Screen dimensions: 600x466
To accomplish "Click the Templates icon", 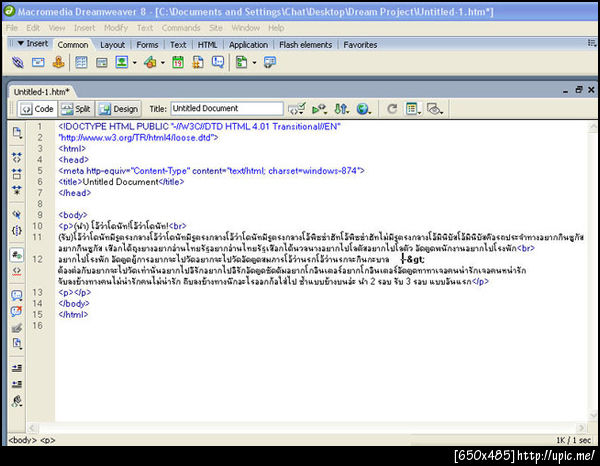I will (x=241, y=62).
